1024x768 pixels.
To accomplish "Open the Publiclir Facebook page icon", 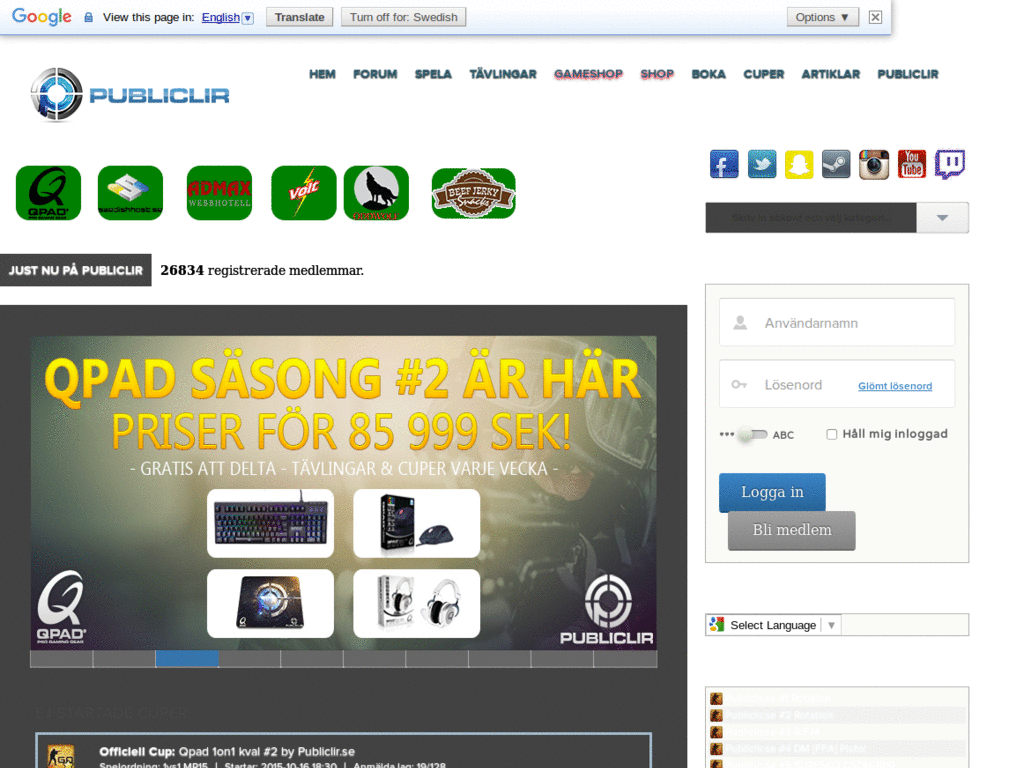I will pyautogui.click(x=724, y=164).
